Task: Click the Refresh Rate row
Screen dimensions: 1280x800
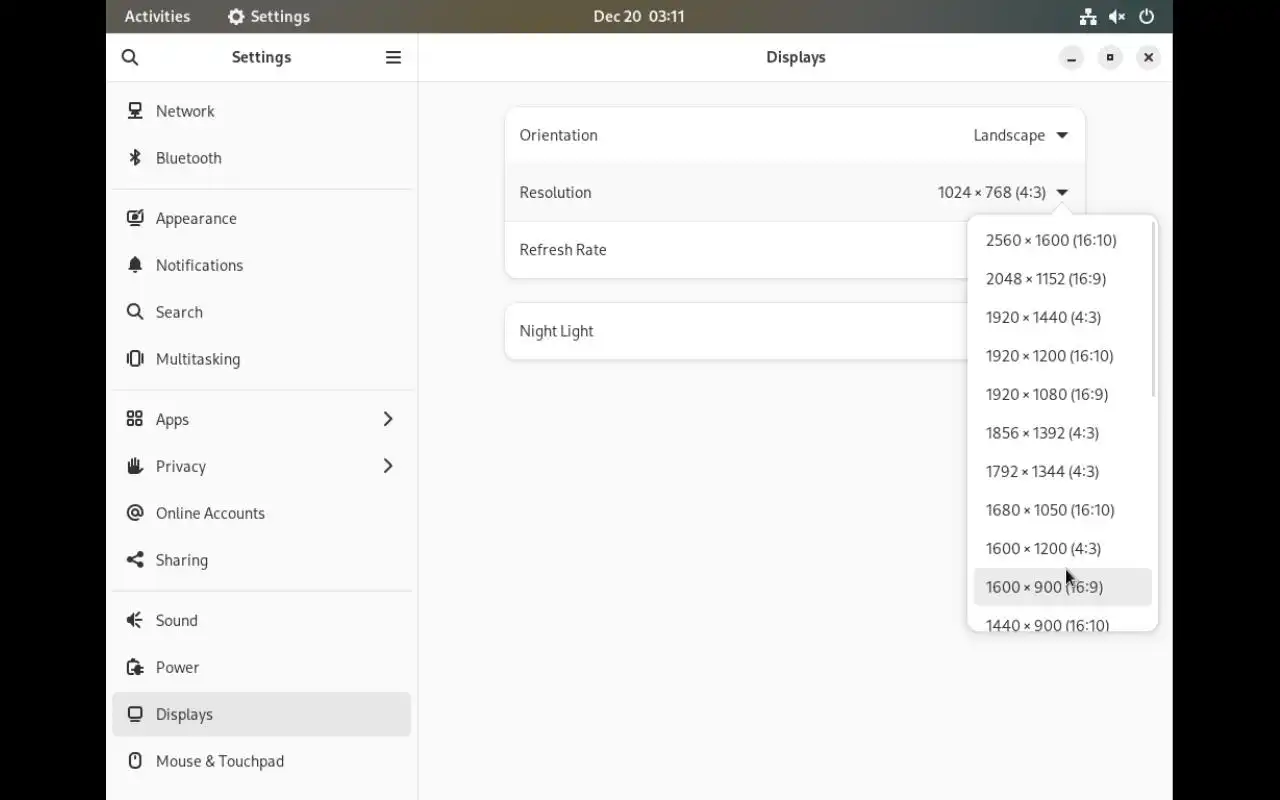Action: [795, 250]
